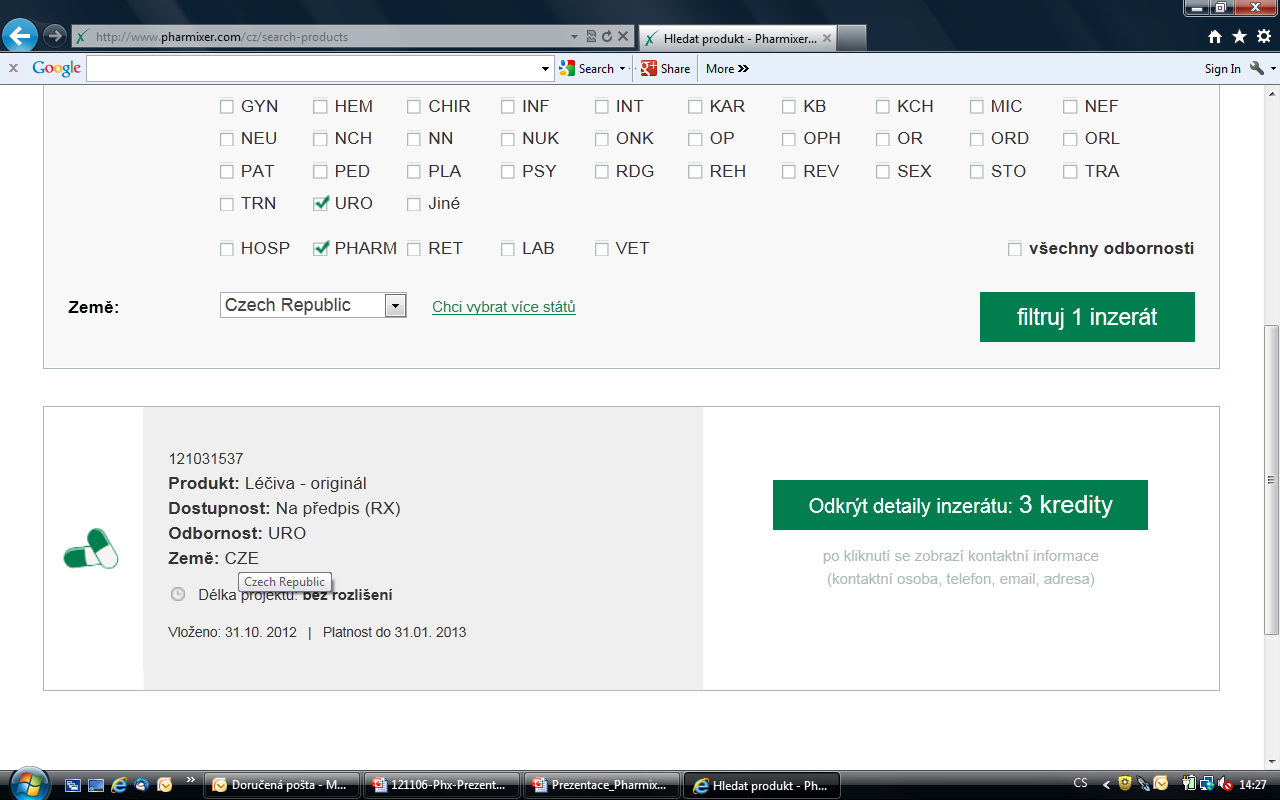Check the HEM specialty checkbox
The image size is (1280, 800).
pos(320,107)
